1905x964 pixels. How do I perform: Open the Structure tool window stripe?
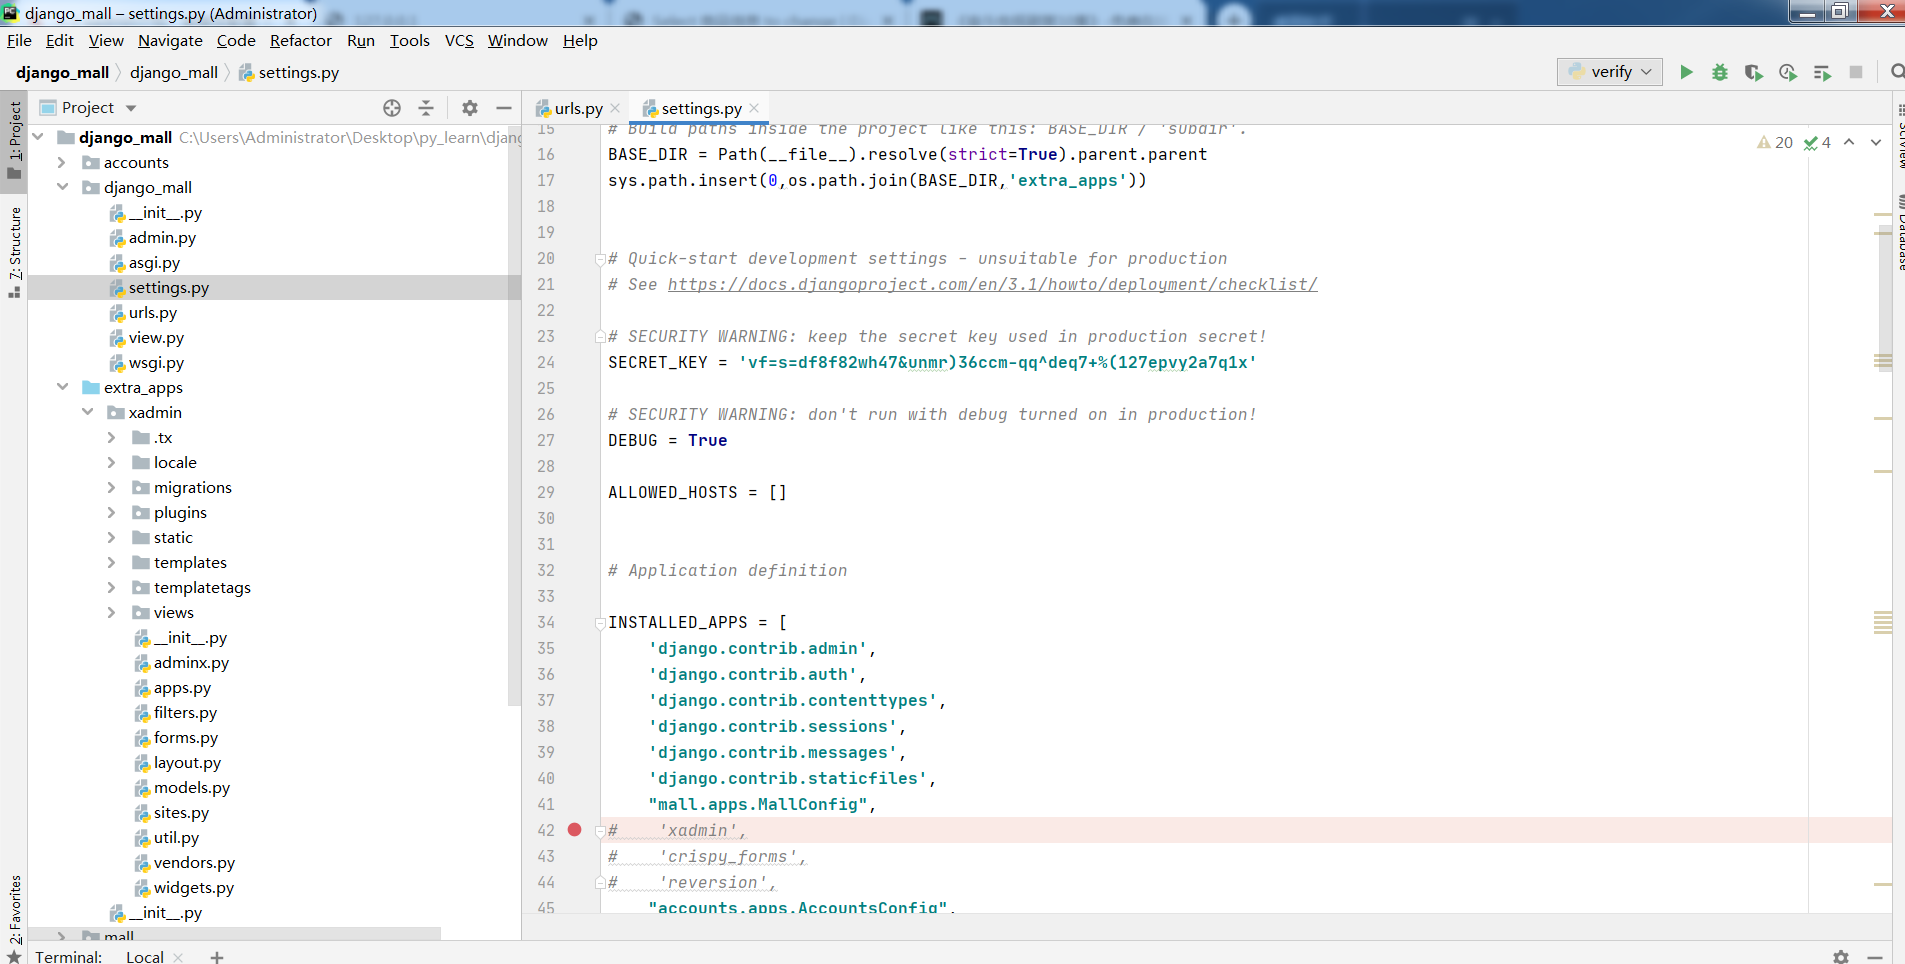tap(14, 252)
